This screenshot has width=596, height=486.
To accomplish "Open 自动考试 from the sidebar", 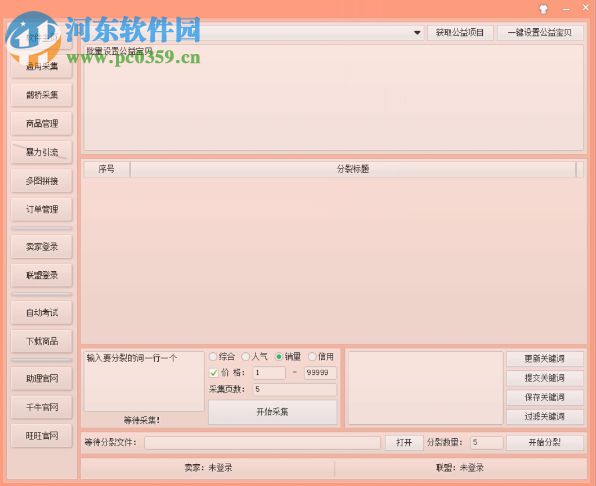I will pyautogui.click(x=42, y=313).
